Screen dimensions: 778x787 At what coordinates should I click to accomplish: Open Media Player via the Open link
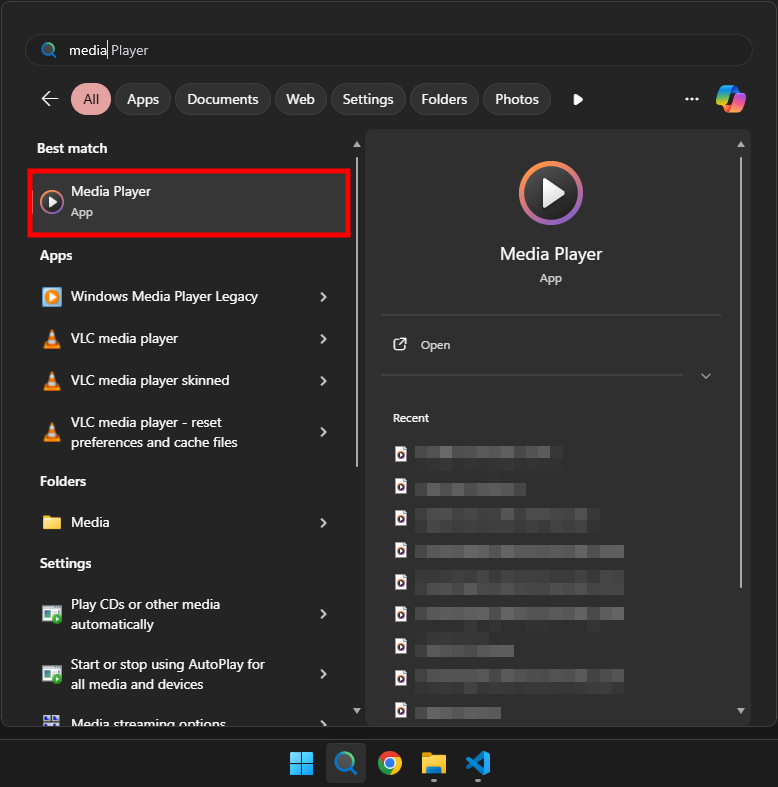point(435,345)
